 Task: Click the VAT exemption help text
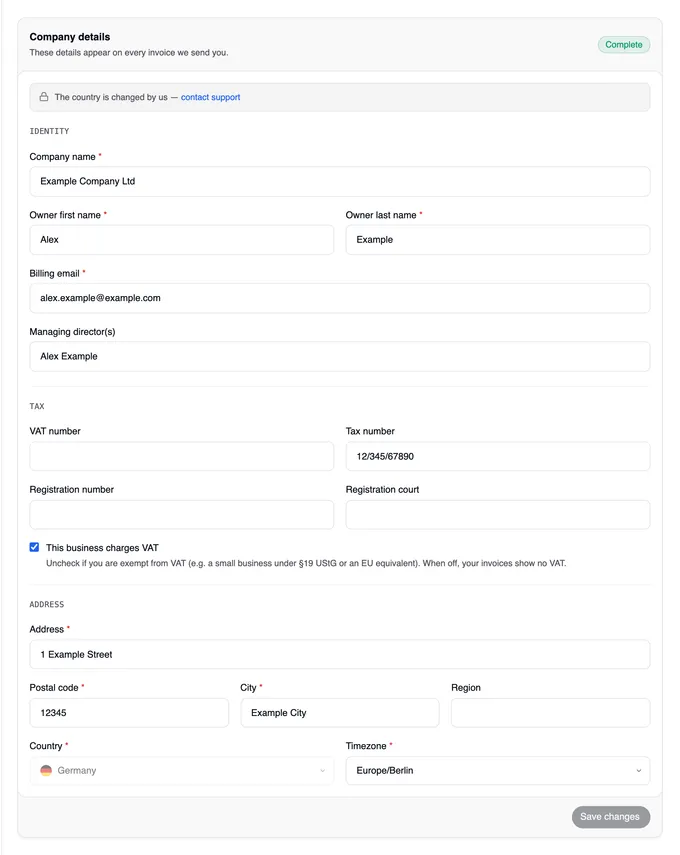[x=306, y=563]
